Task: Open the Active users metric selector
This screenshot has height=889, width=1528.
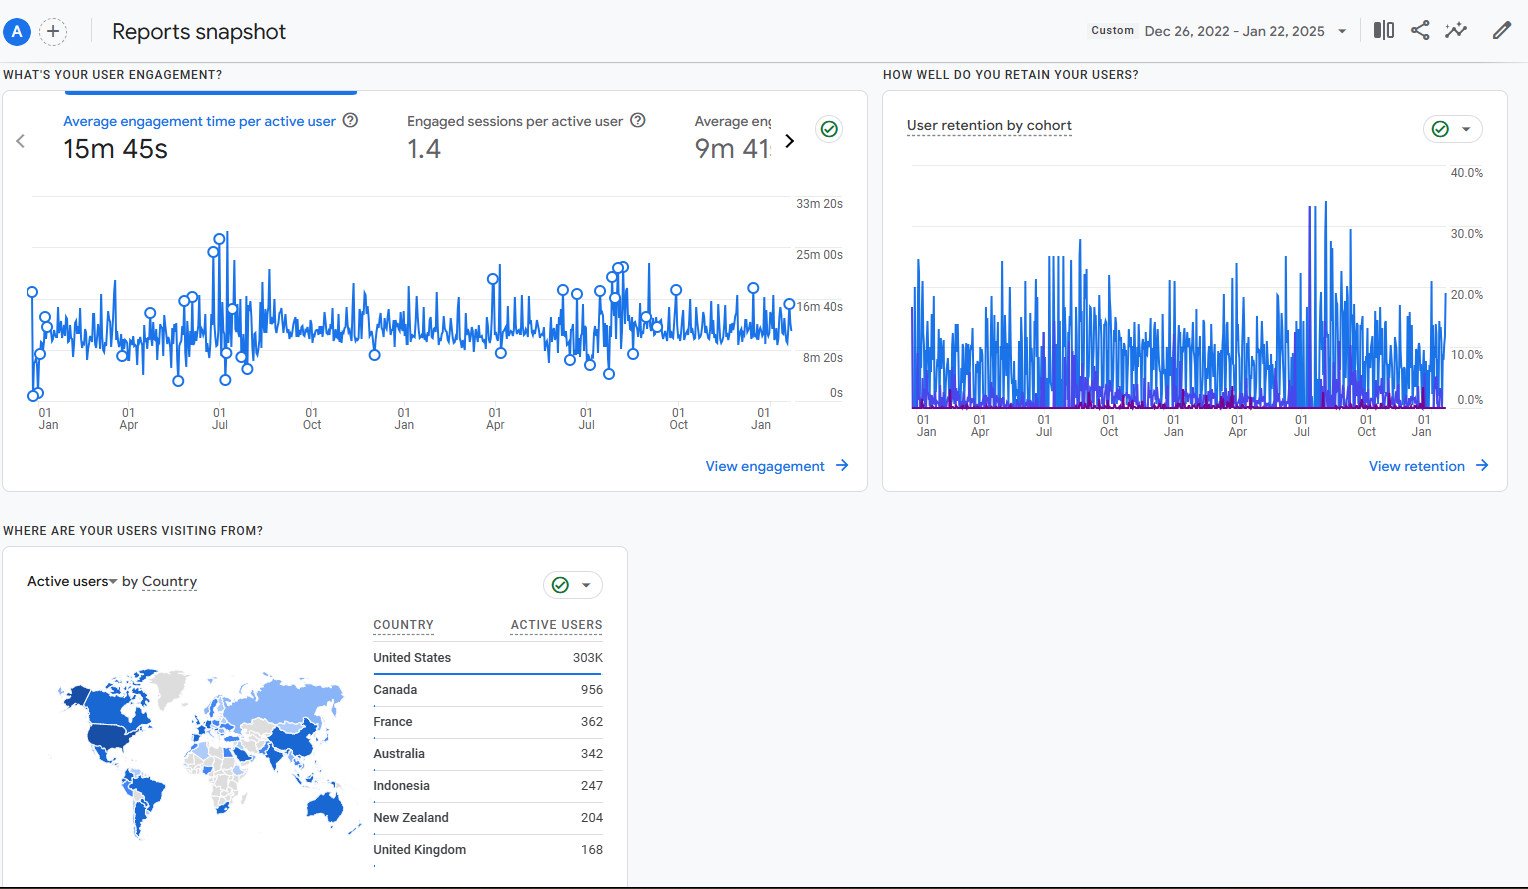Action: tap(72, 582)
